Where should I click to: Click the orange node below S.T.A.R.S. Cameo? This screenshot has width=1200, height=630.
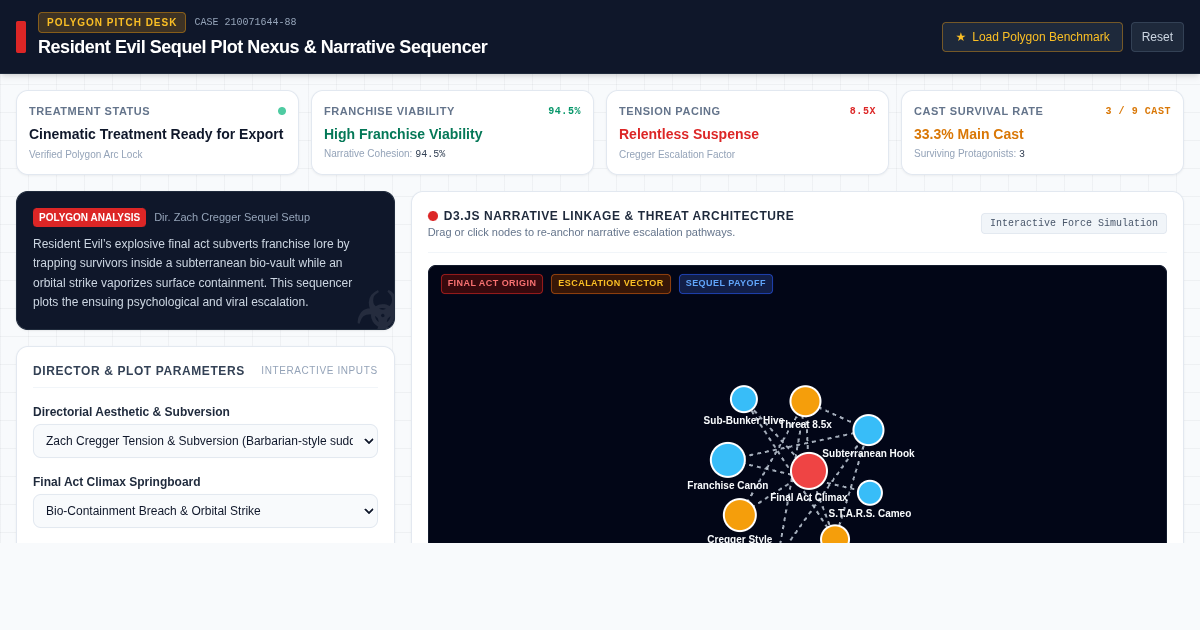(835, 535)
